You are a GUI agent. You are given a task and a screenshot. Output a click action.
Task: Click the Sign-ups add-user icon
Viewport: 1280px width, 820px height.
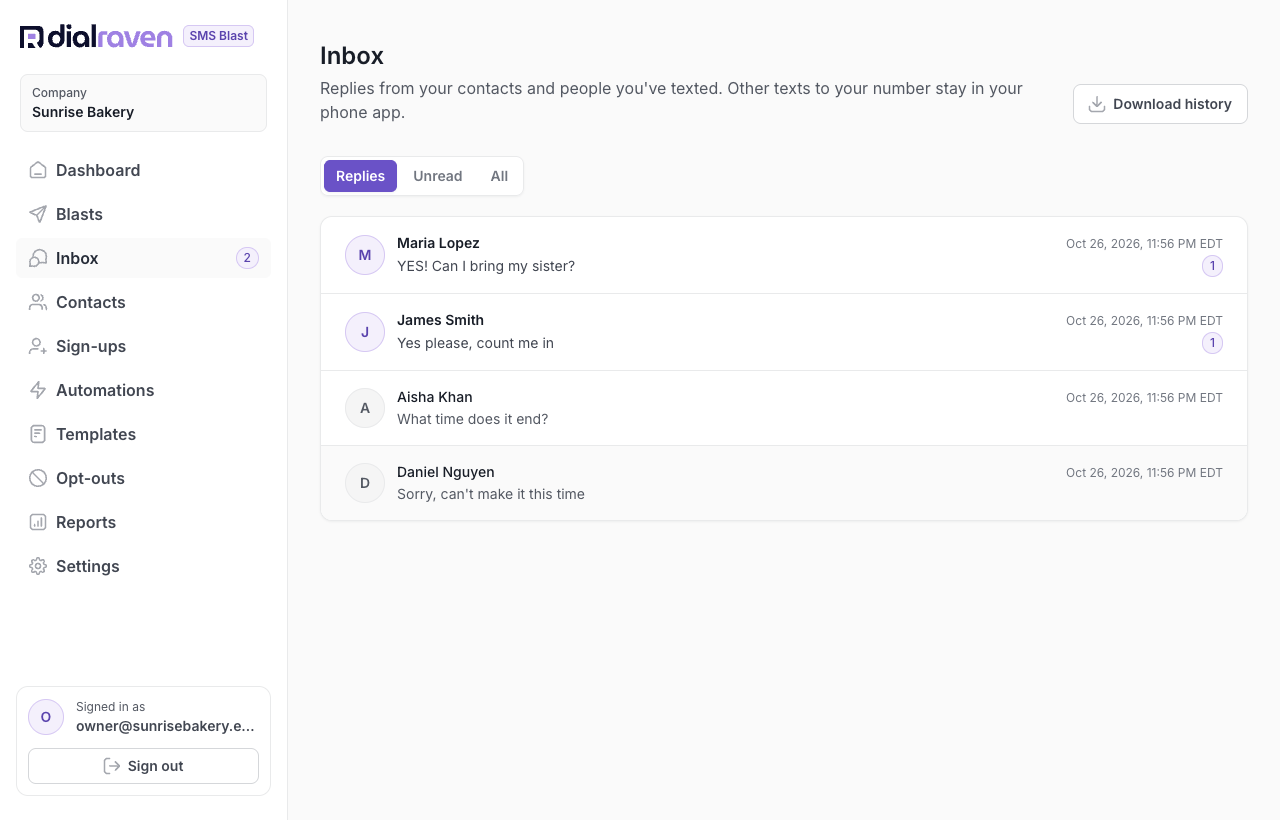click(38, 346)
